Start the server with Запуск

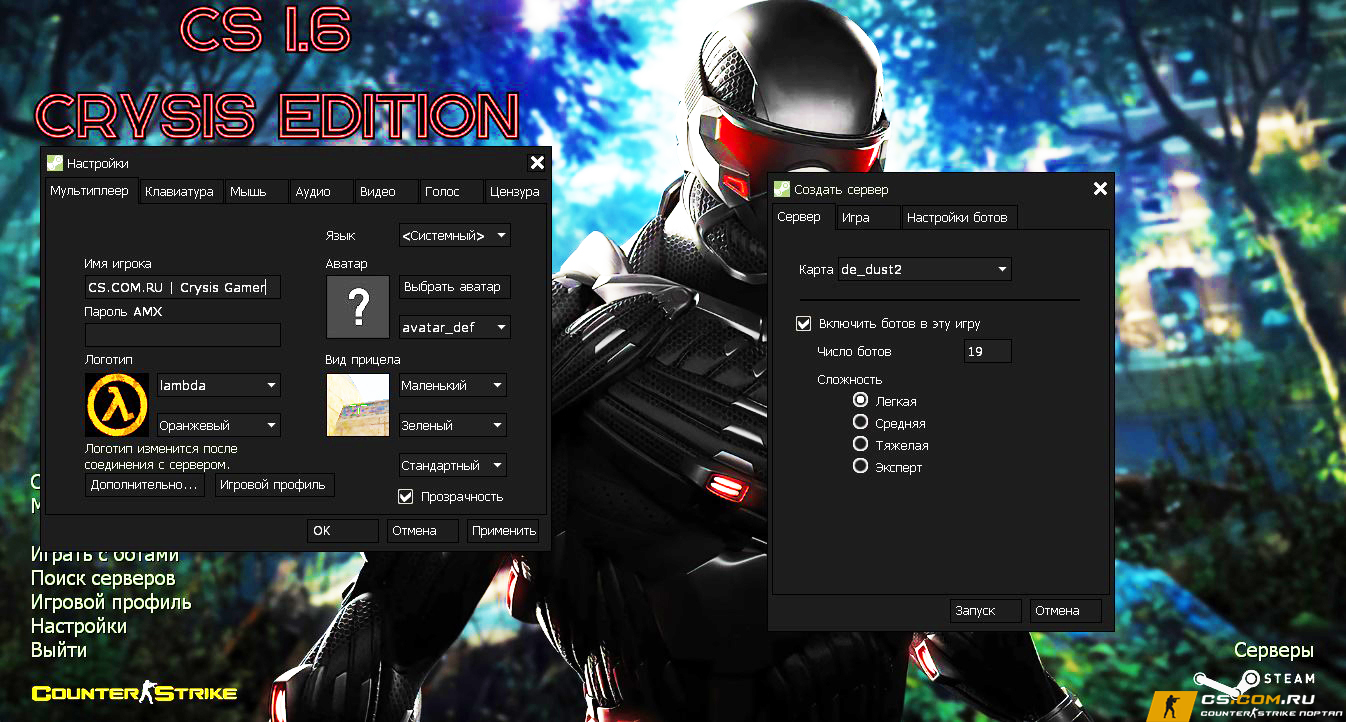tap(986, 610)
